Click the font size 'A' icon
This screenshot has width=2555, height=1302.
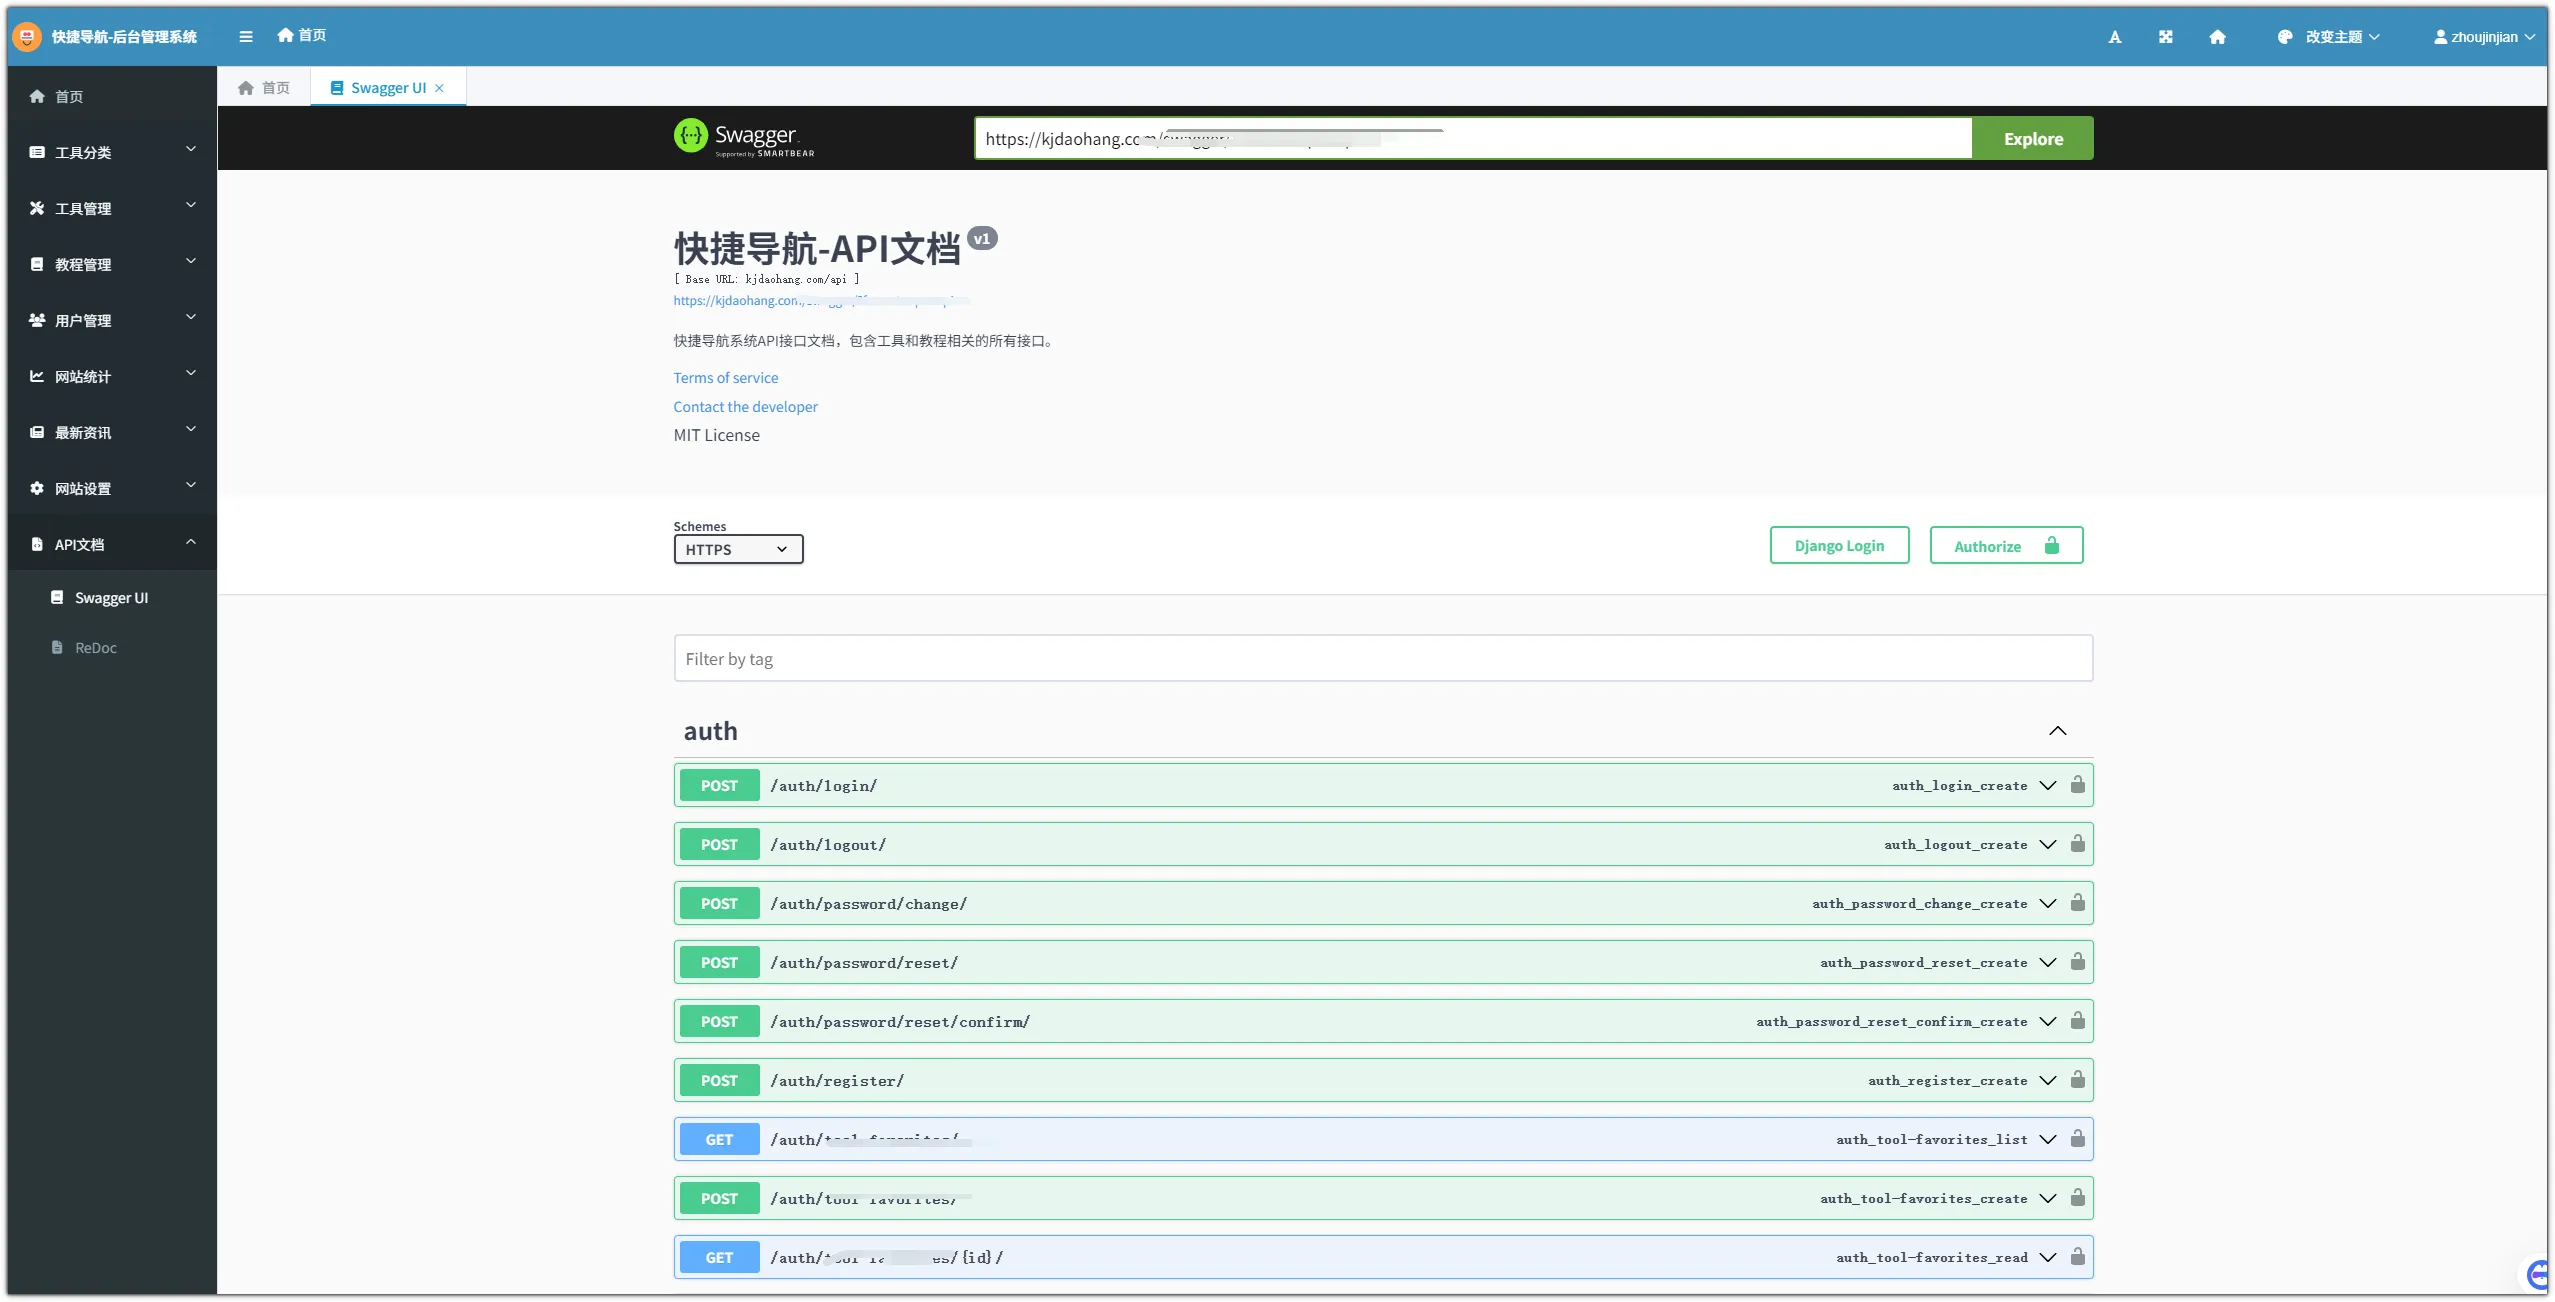click(x=2114, y=37)
